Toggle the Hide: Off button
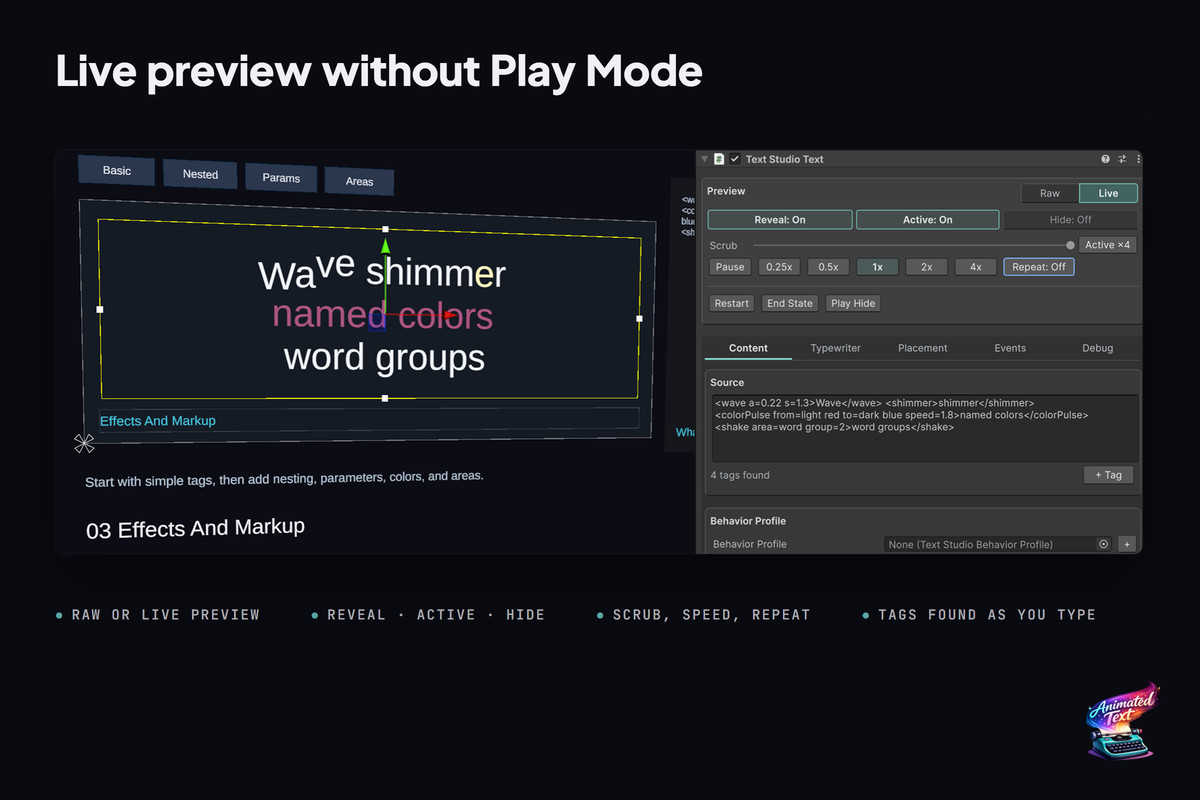Screen dimensions: 1200x800 coord(1070,220)
